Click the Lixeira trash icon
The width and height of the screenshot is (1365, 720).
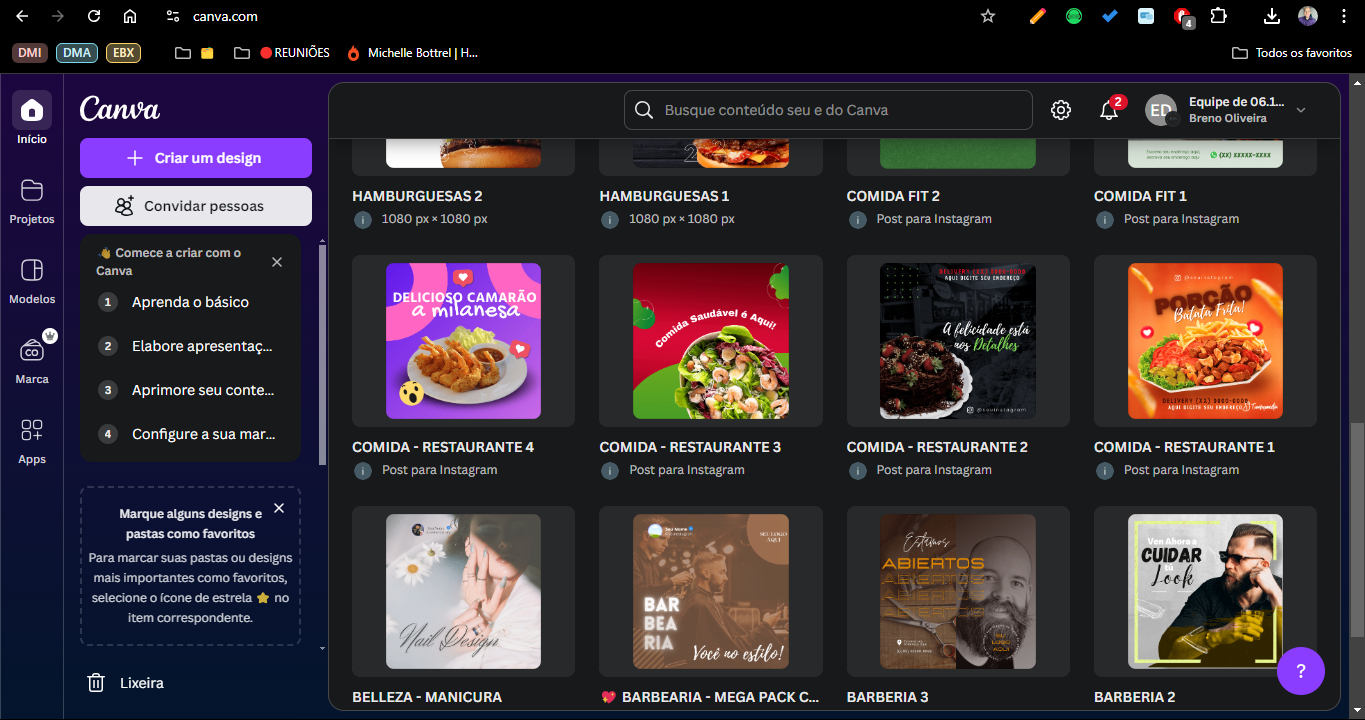(96, 683)
